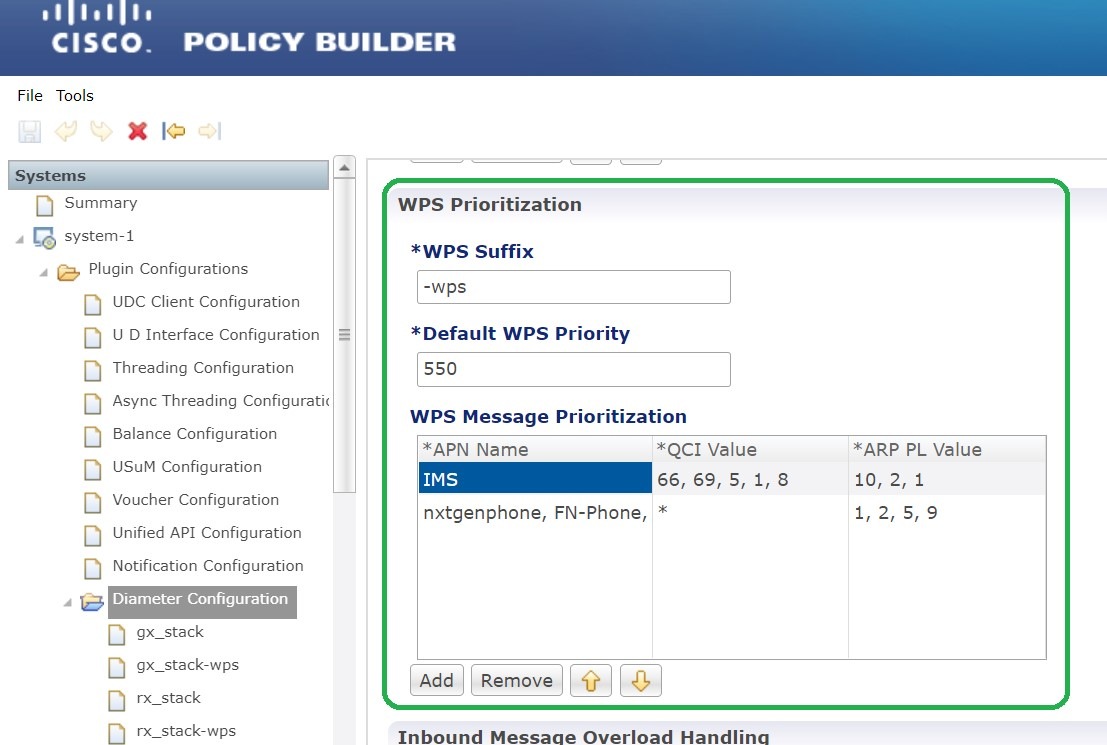Select U D Interface Configuration
The height and width of the screenshot is (745, 1107).
click(x=216, y=335)
